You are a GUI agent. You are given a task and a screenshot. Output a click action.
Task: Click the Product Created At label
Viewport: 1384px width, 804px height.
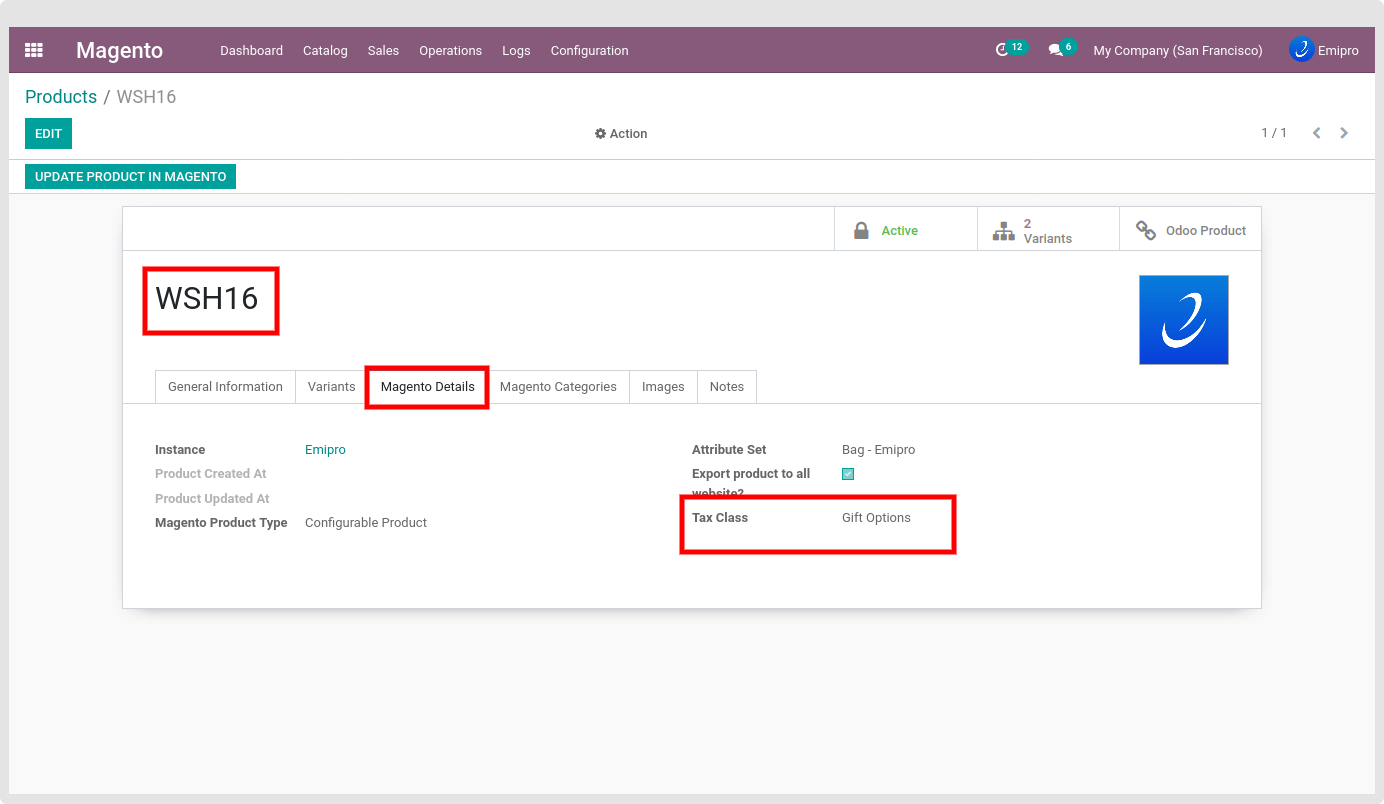(211, 474)
